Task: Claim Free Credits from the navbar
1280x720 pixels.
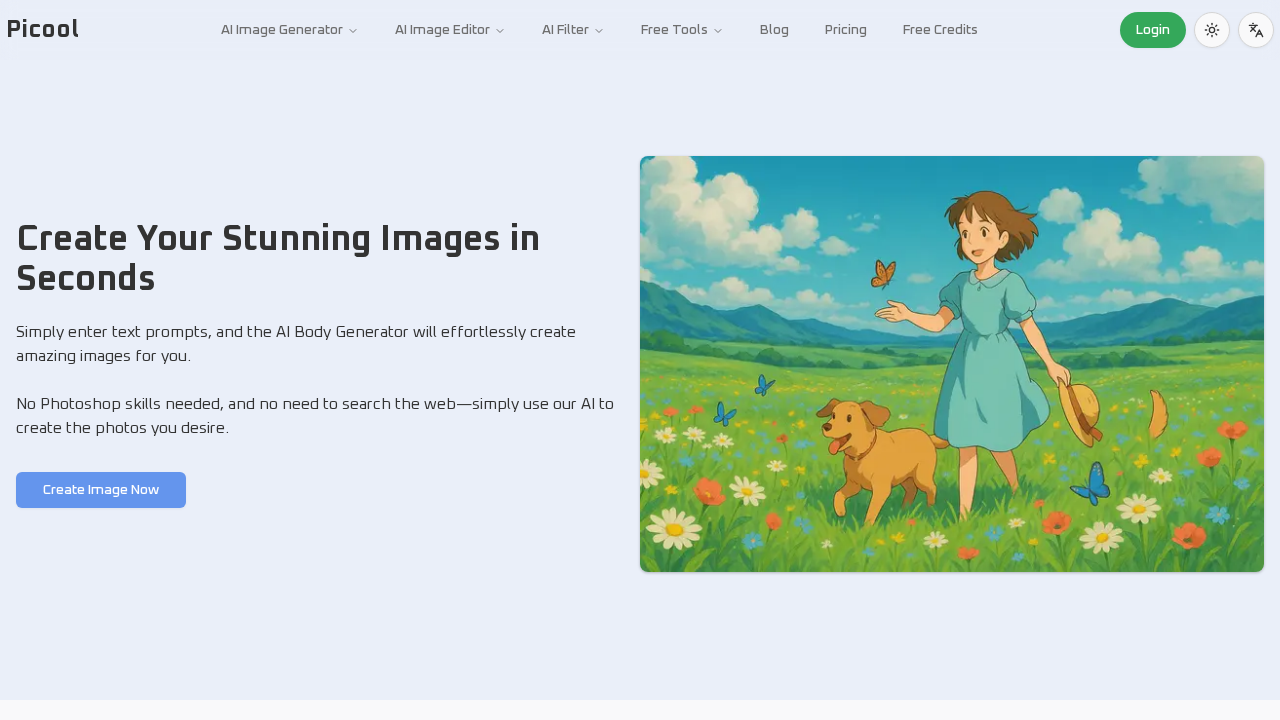Action: coord(939,29)
